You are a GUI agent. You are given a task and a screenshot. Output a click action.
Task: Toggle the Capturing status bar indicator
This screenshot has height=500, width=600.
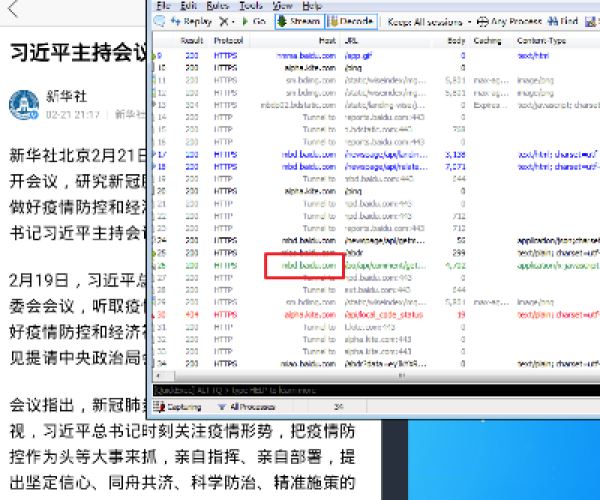(178, 407)
